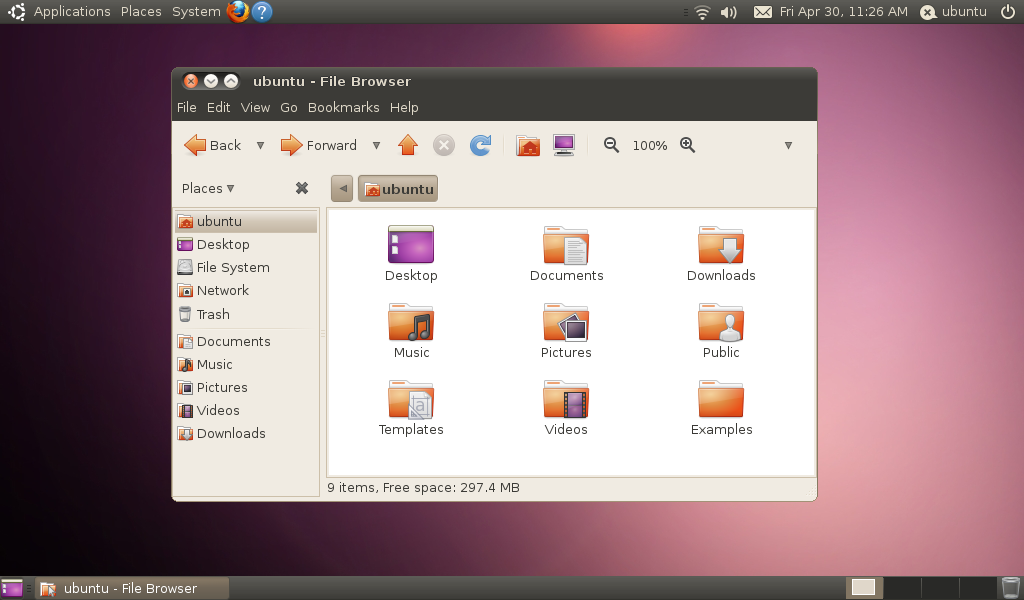1024x600 pixels.
Task: Select Trash in the sidebar
Action: coord(213,314)
